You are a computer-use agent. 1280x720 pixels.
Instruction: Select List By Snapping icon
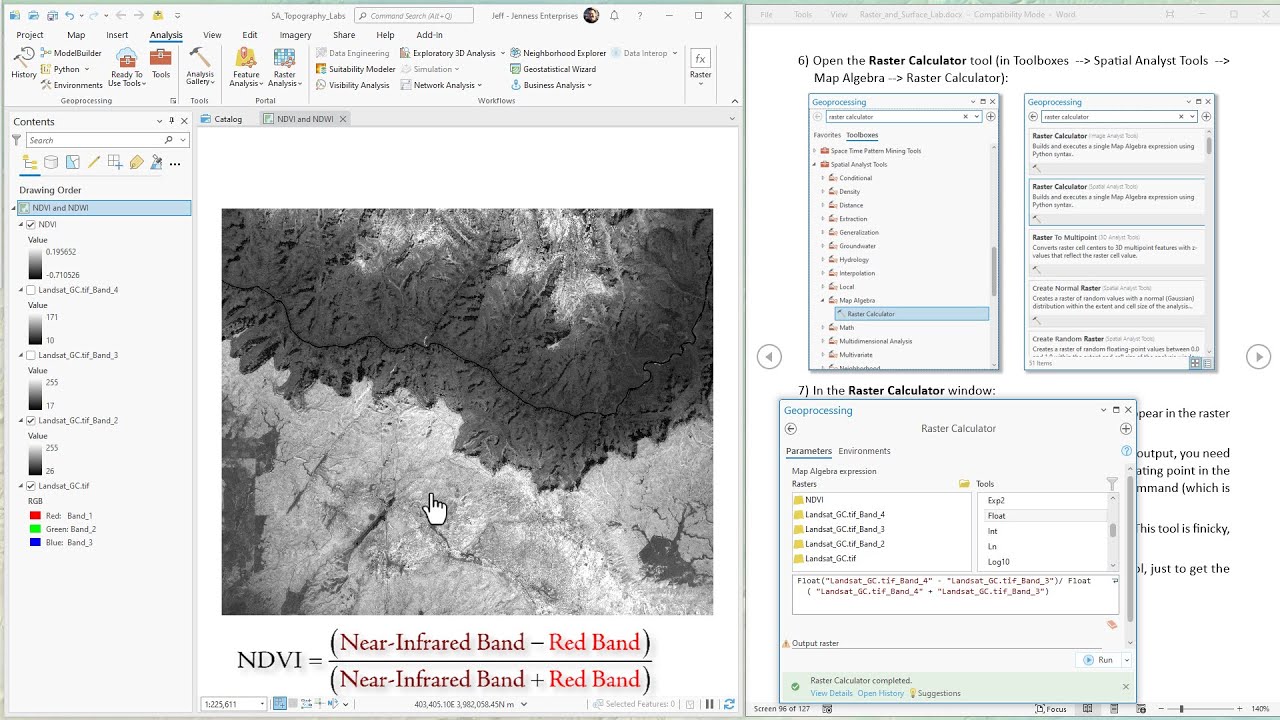(x=115, y=162)
